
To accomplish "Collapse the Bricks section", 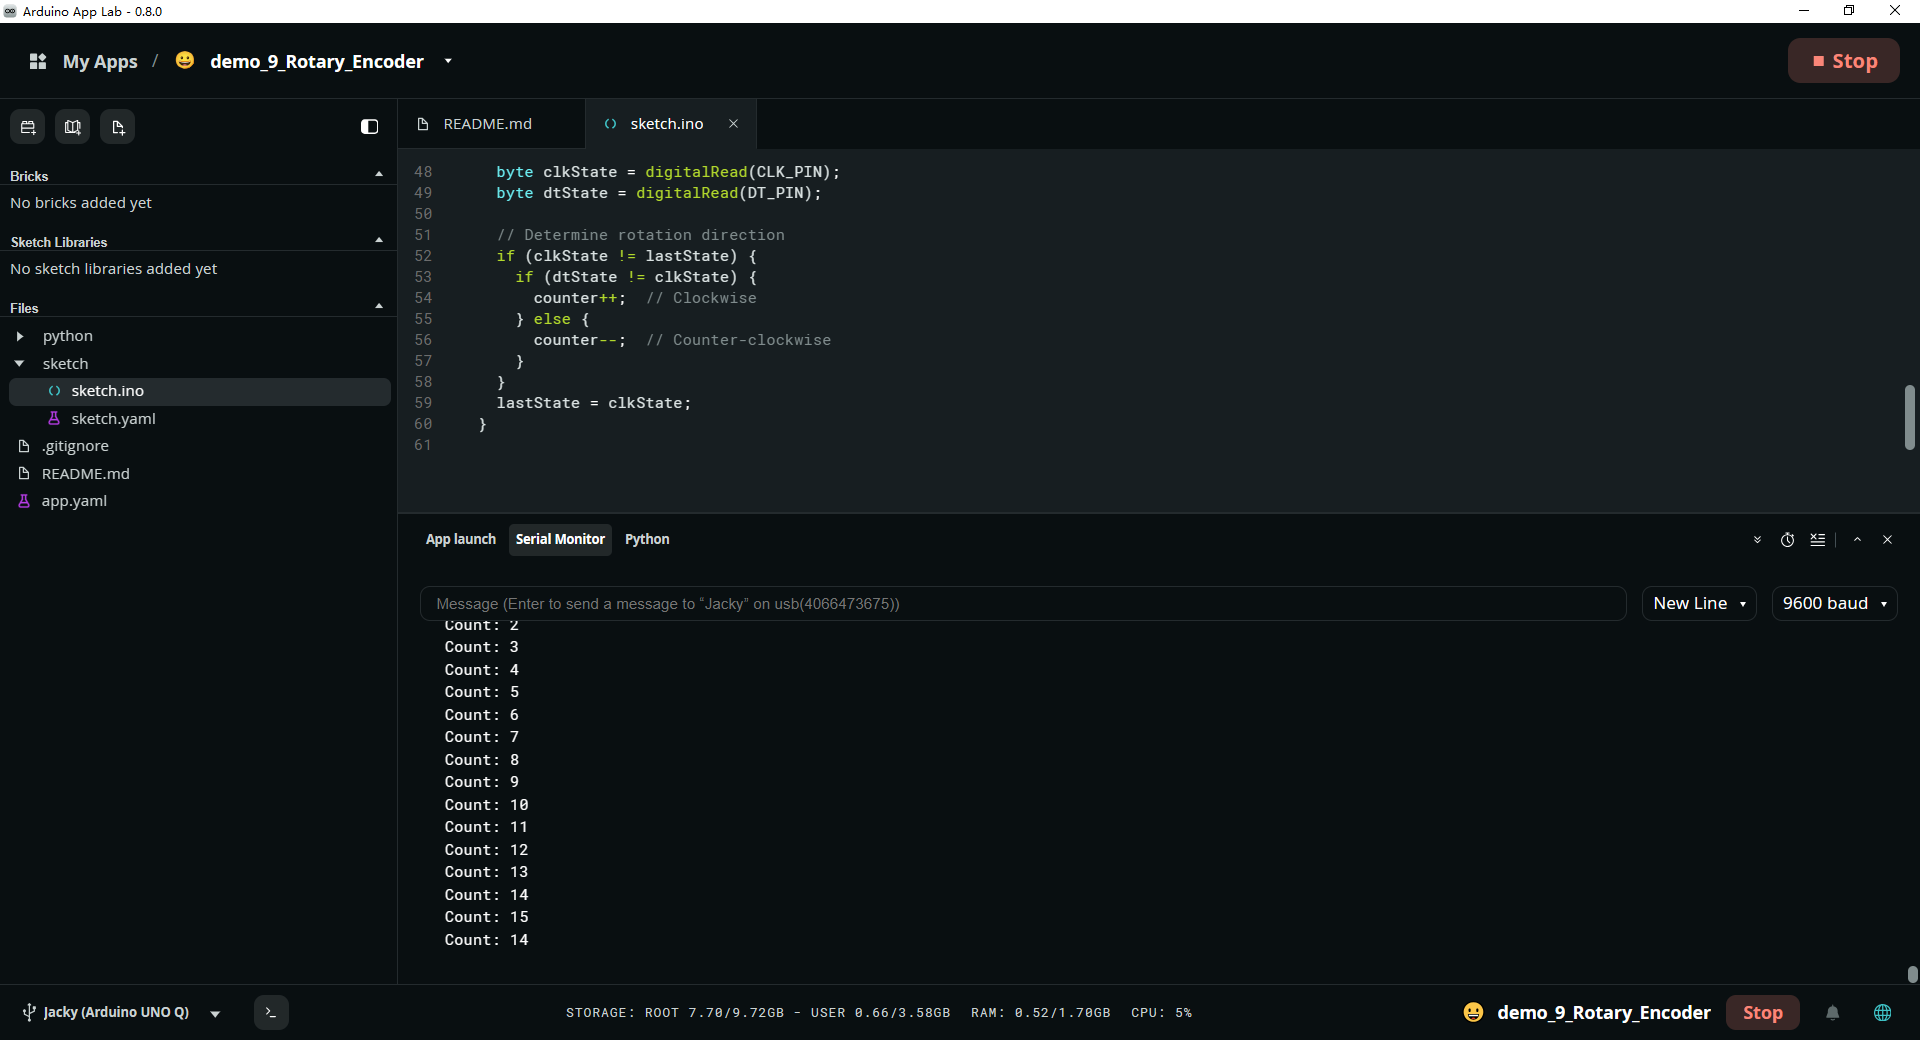I will click(x=379, y=175).
